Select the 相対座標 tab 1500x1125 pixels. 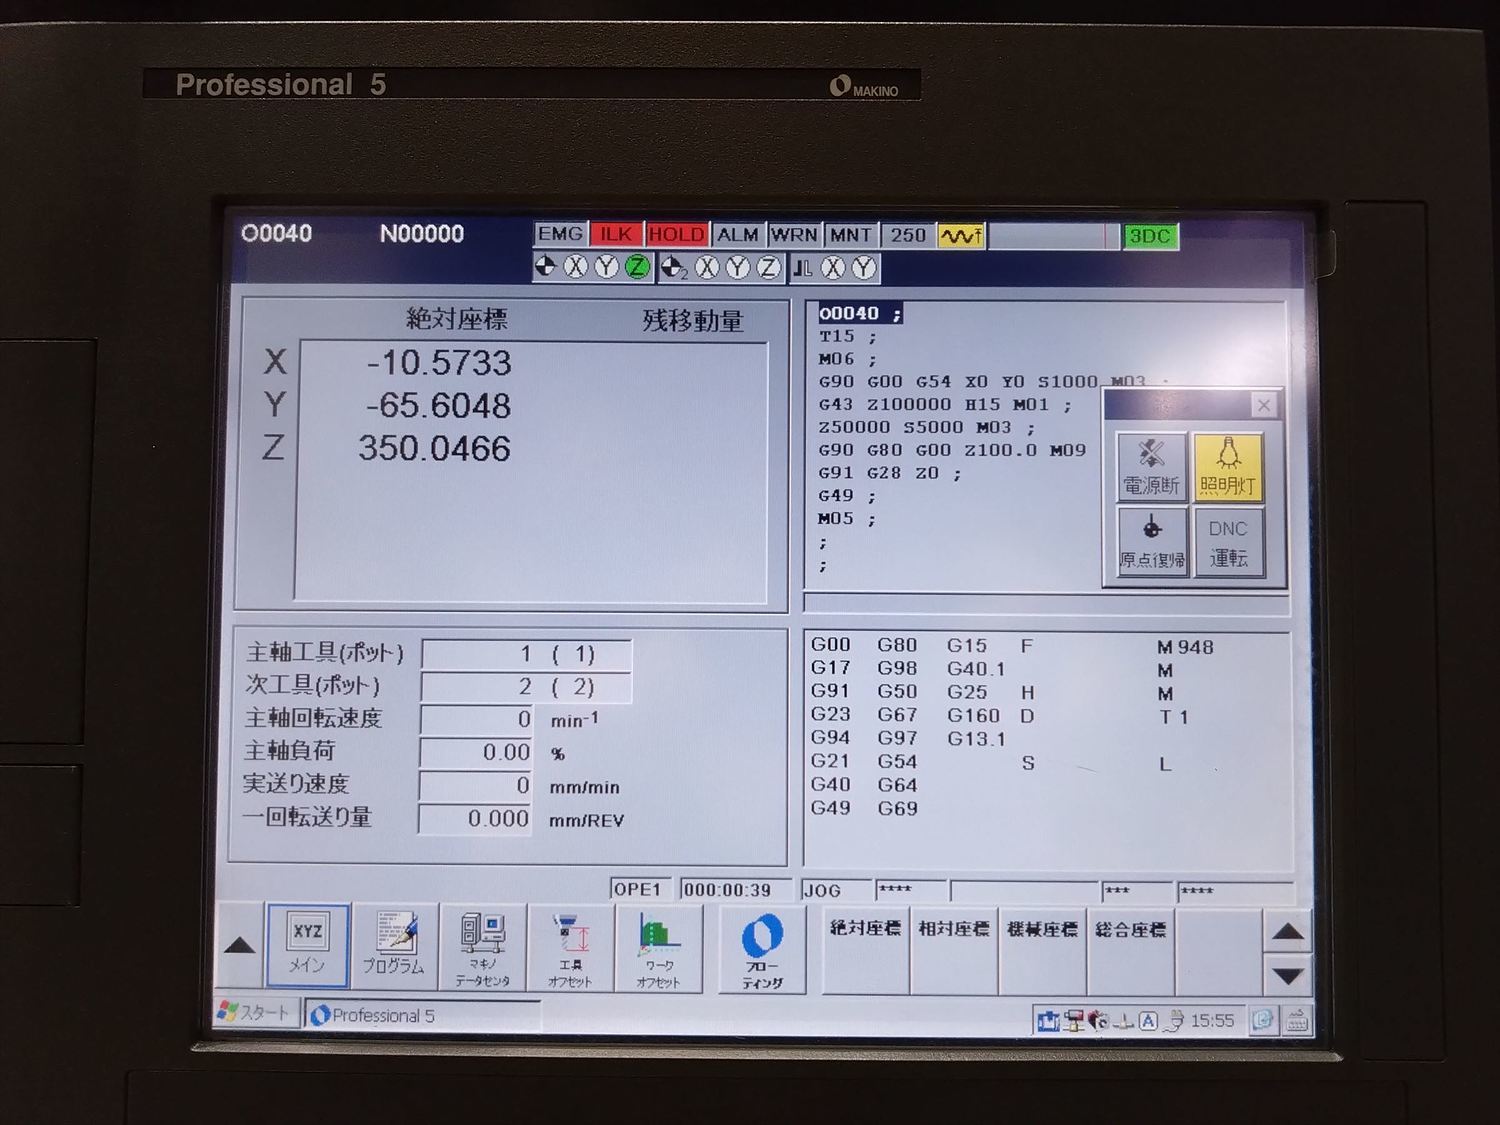[x=954, y=950]
